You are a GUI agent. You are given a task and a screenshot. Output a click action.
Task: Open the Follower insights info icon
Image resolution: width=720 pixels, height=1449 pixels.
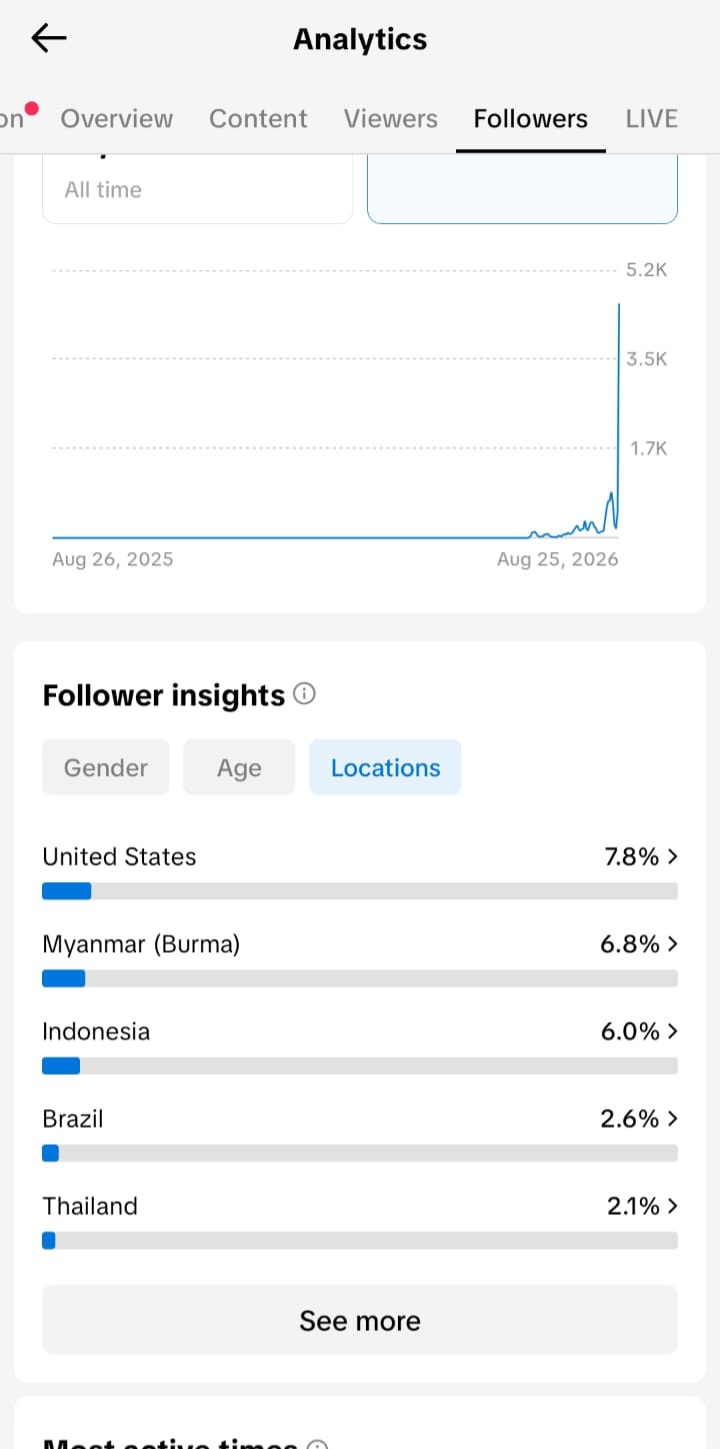(305, 694)
